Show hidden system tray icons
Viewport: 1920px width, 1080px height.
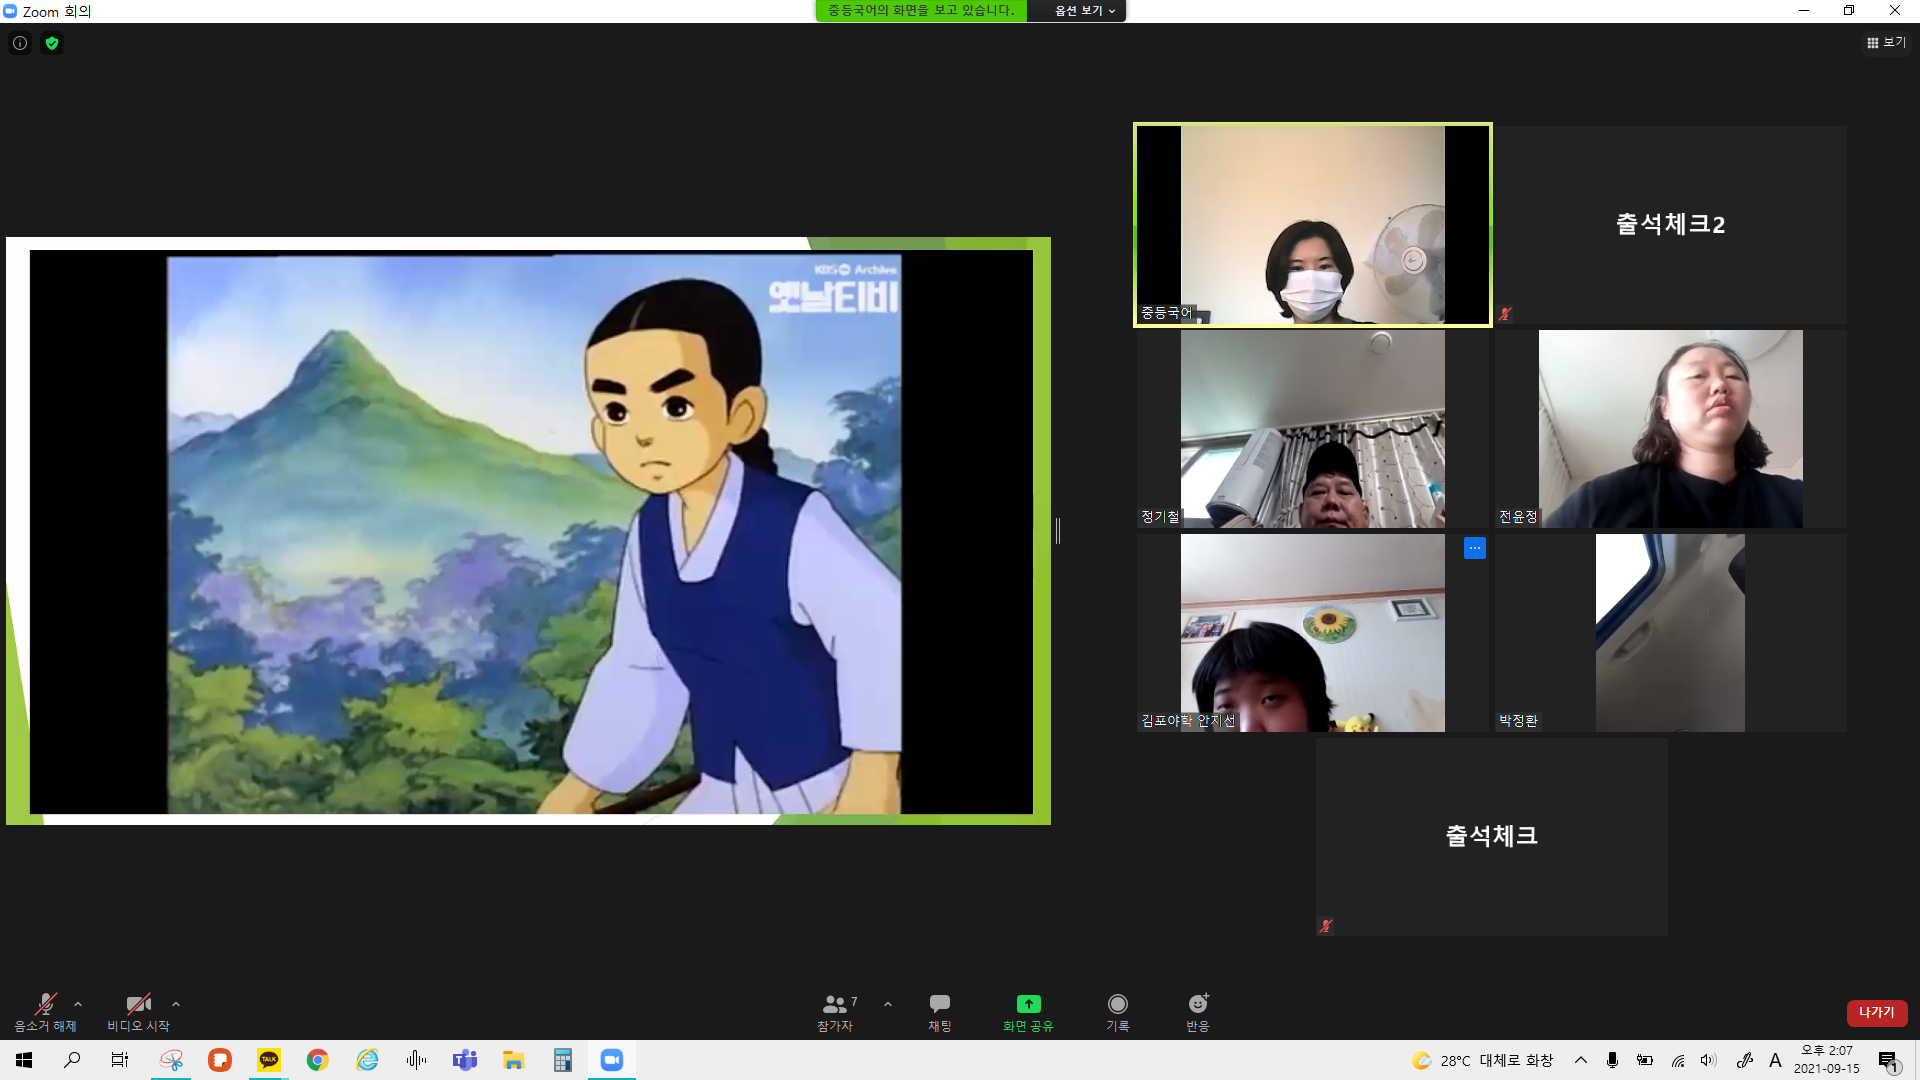pos(1581,1060)
